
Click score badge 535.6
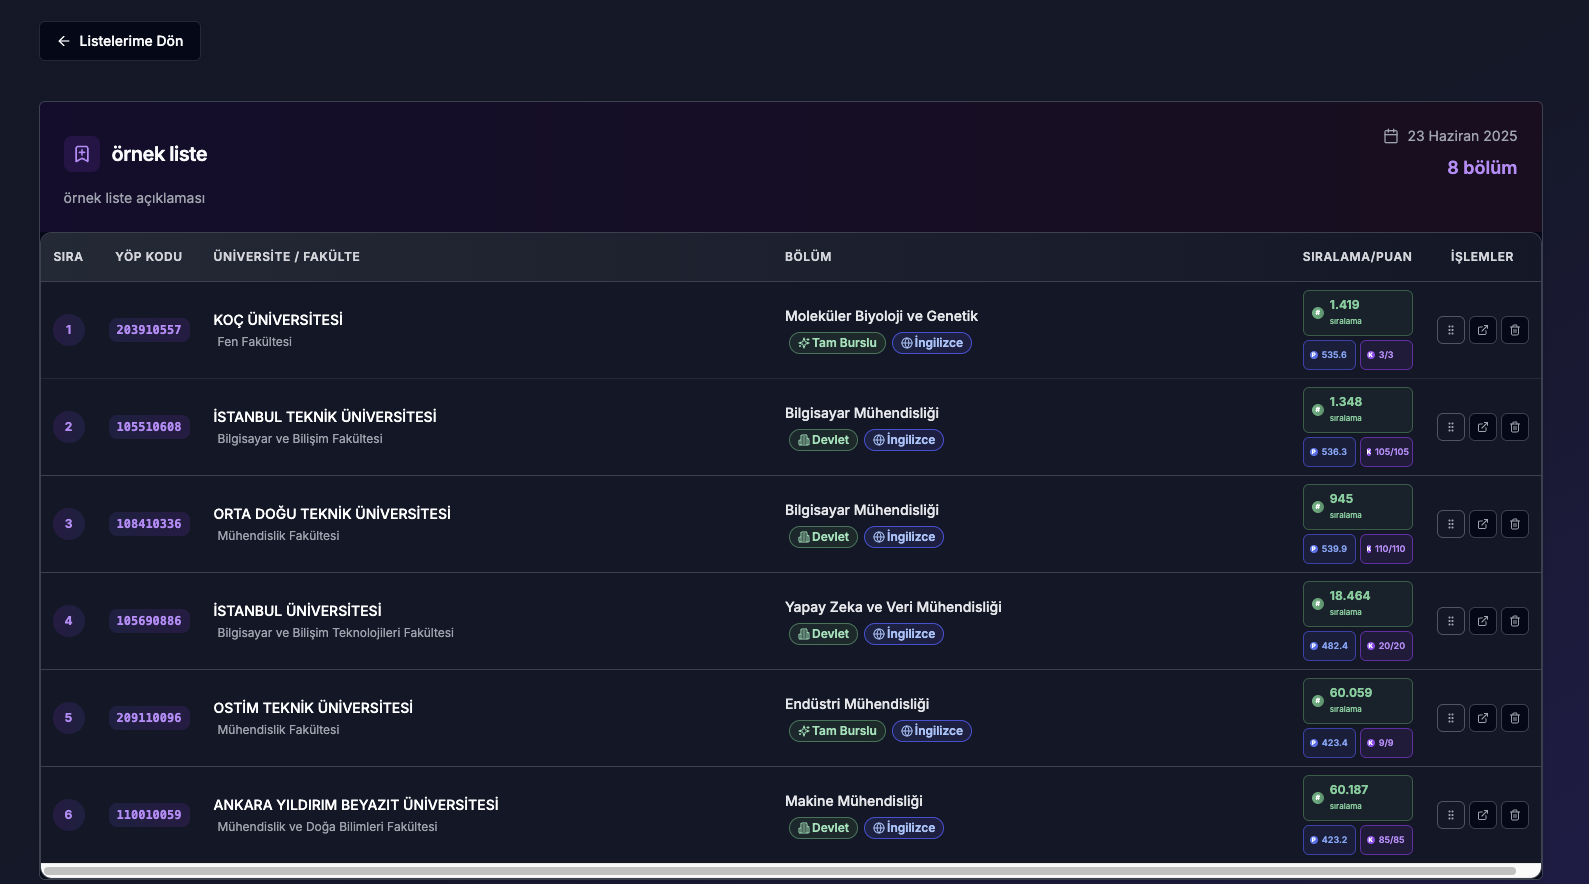tap(1329, 355)
